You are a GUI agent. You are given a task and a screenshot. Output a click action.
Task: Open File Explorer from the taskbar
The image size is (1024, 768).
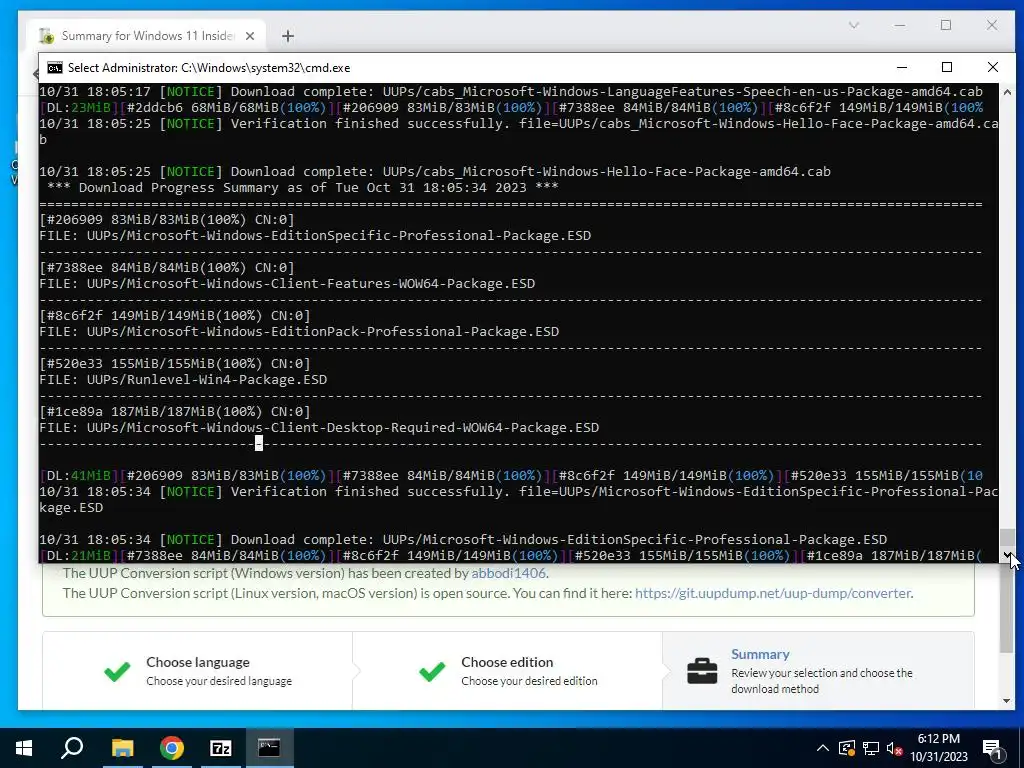coord(122,748)
